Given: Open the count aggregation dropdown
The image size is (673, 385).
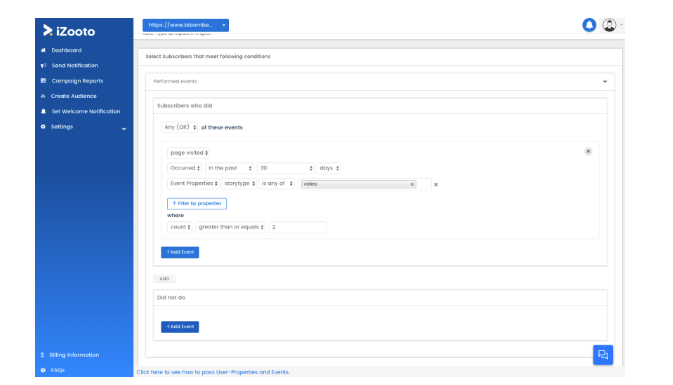Looking at the screenshot, I should tap(180, 227).
